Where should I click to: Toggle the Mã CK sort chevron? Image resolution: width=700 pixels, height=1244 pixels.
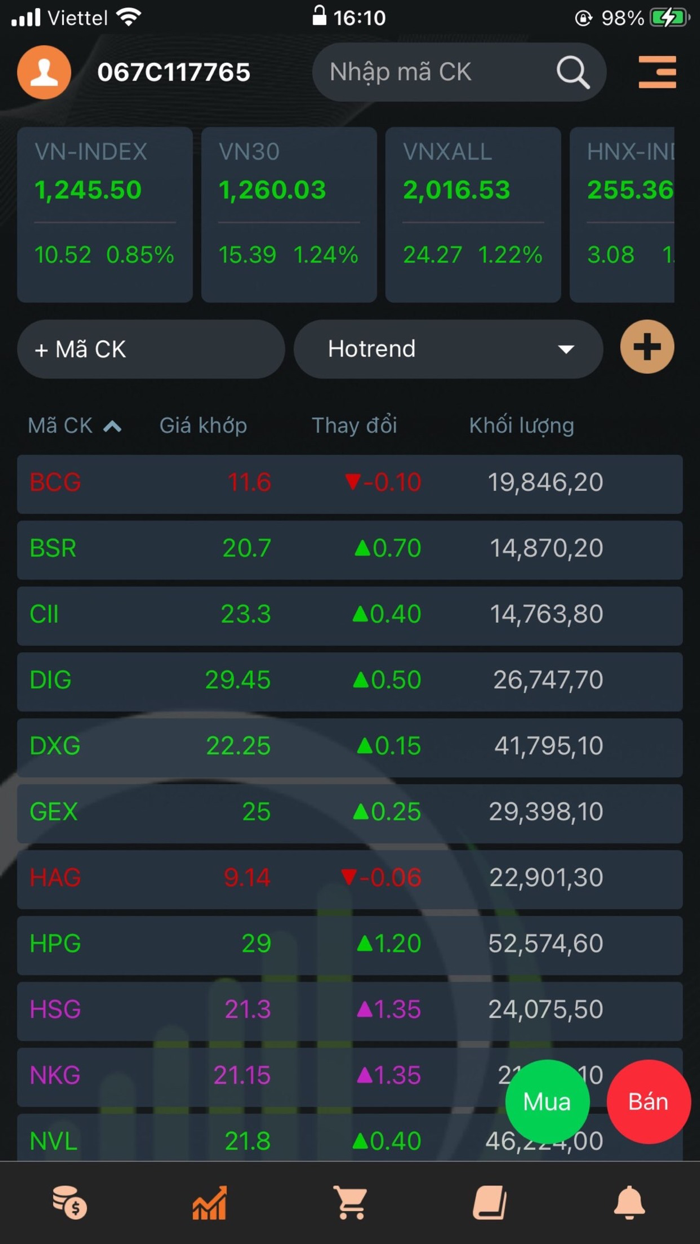tap(111, 424)
